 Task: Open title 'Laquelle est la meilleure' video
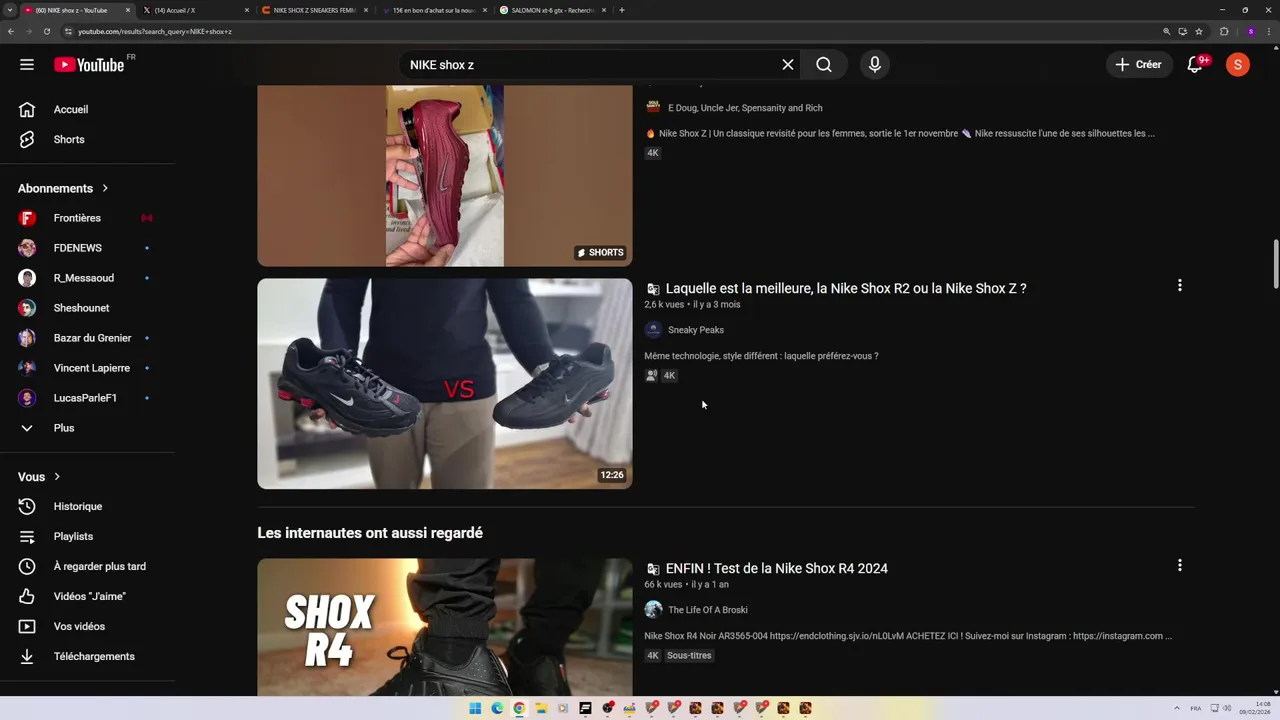pos(846,288)
